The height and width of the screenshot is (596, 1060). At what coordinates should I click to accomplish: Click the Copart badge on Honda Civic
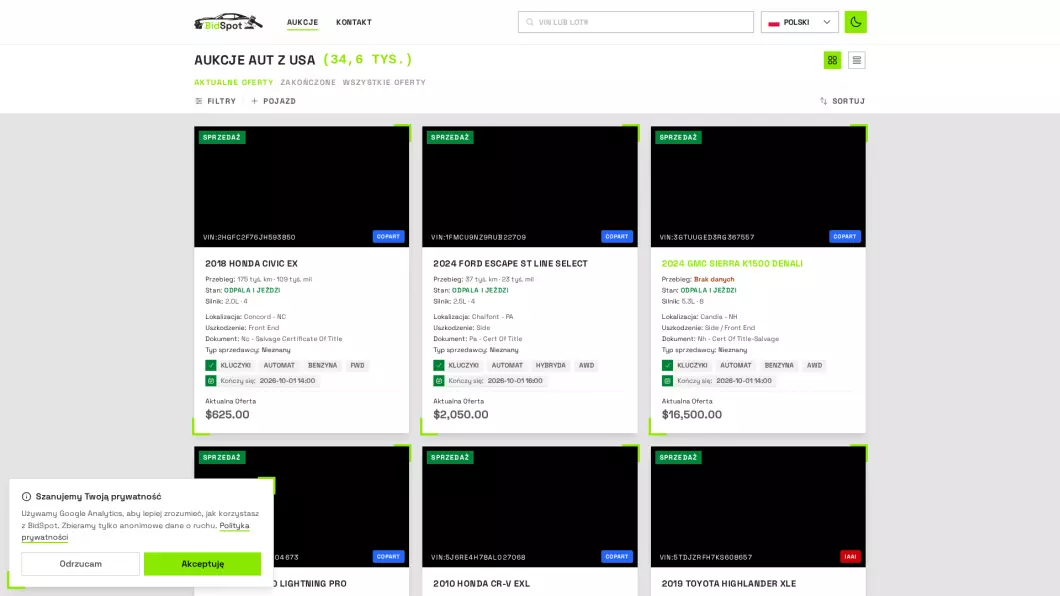point(388,237)
